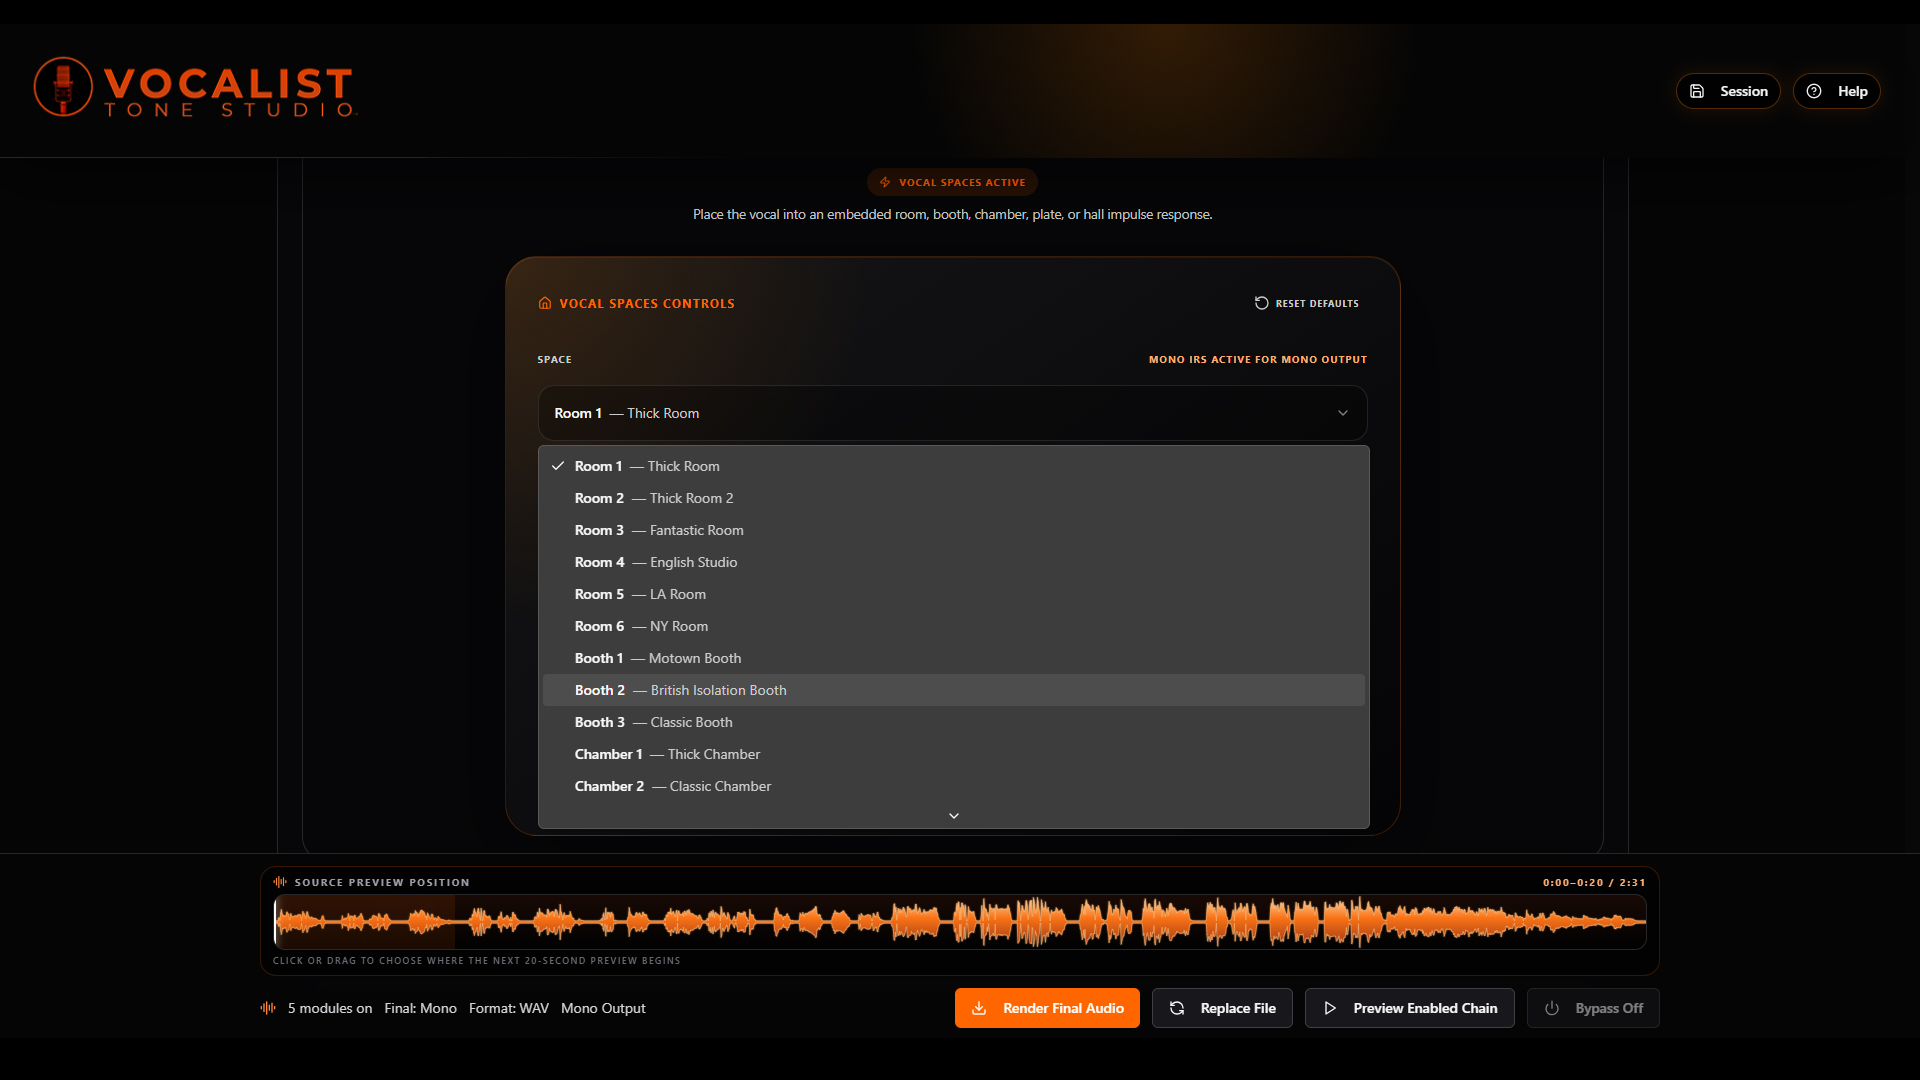Click the play icon on Preview Enabled Chain
1920x1080 pixels.
(1330, 1008)
